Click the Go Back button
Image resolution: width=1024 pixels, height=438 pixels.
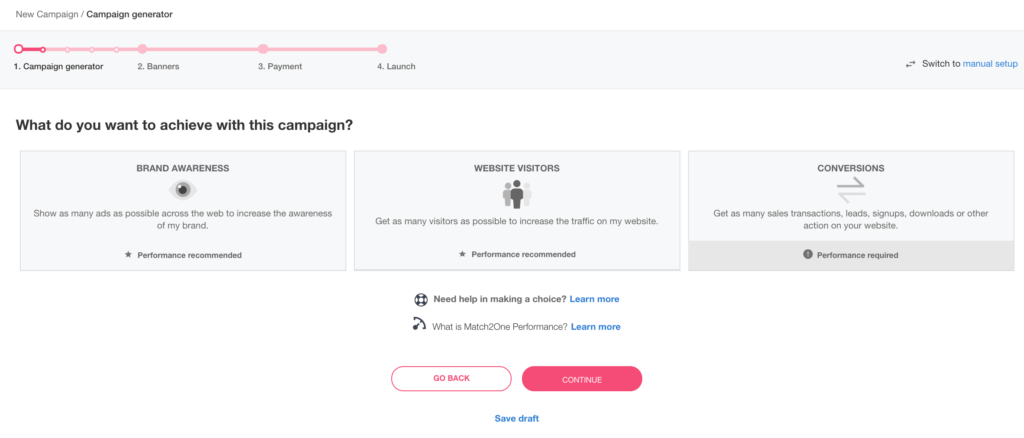[x=451, y=379]
